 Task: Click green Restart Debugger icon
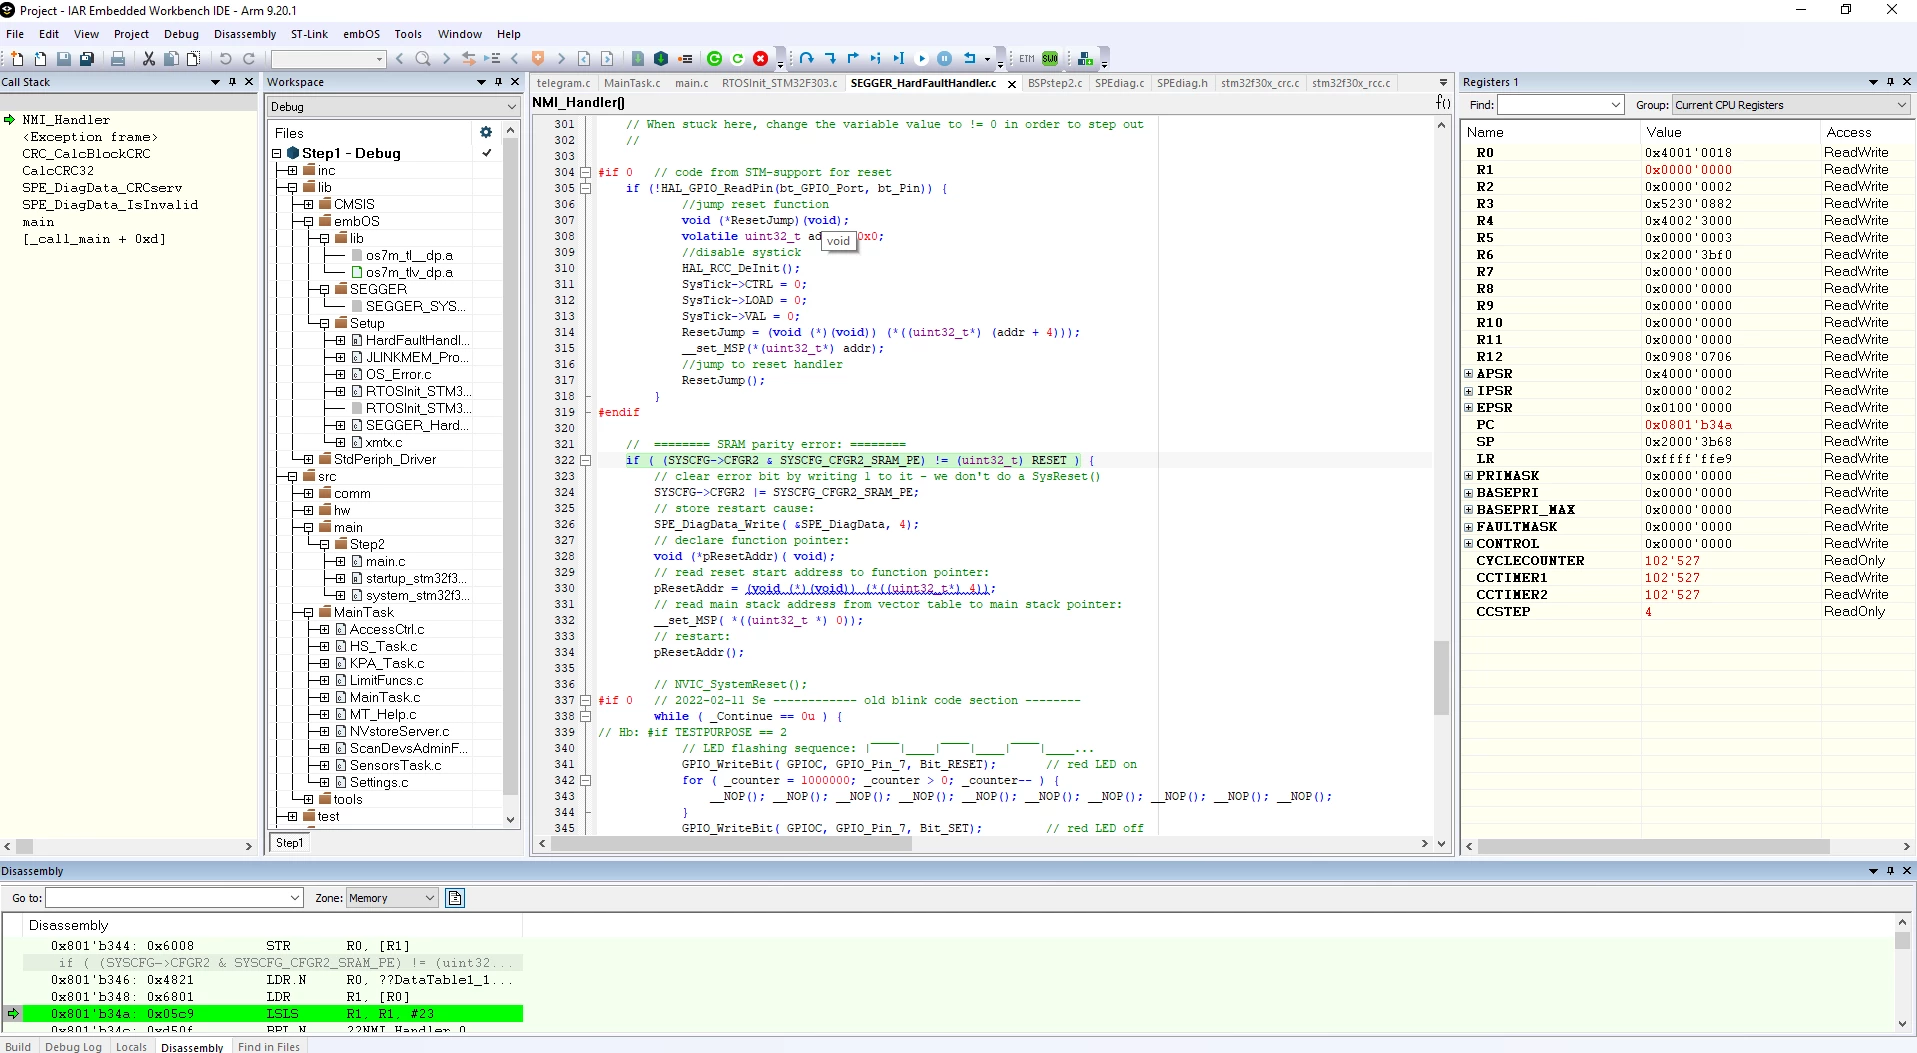coord(714,59)
